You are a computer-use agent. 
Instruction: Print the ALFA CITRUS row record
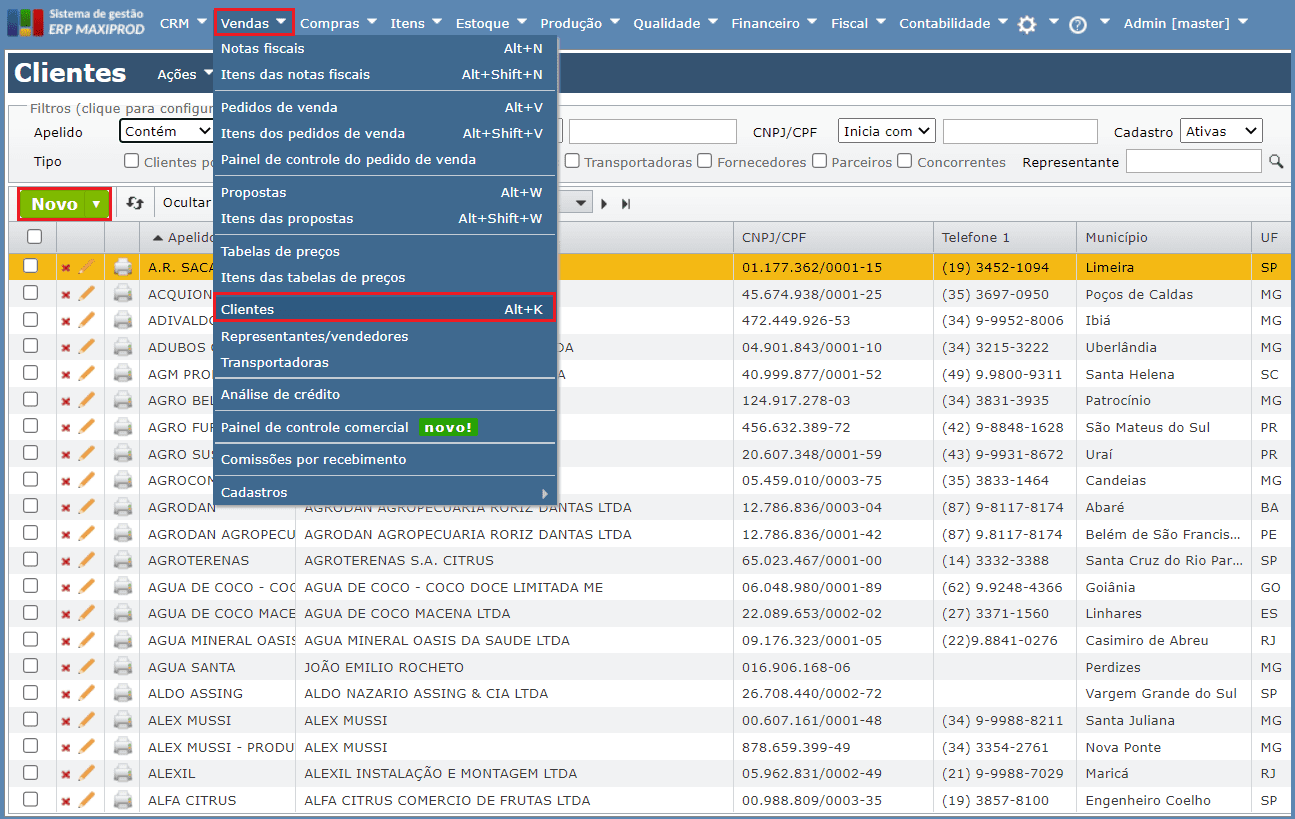(x=123, y=800)
